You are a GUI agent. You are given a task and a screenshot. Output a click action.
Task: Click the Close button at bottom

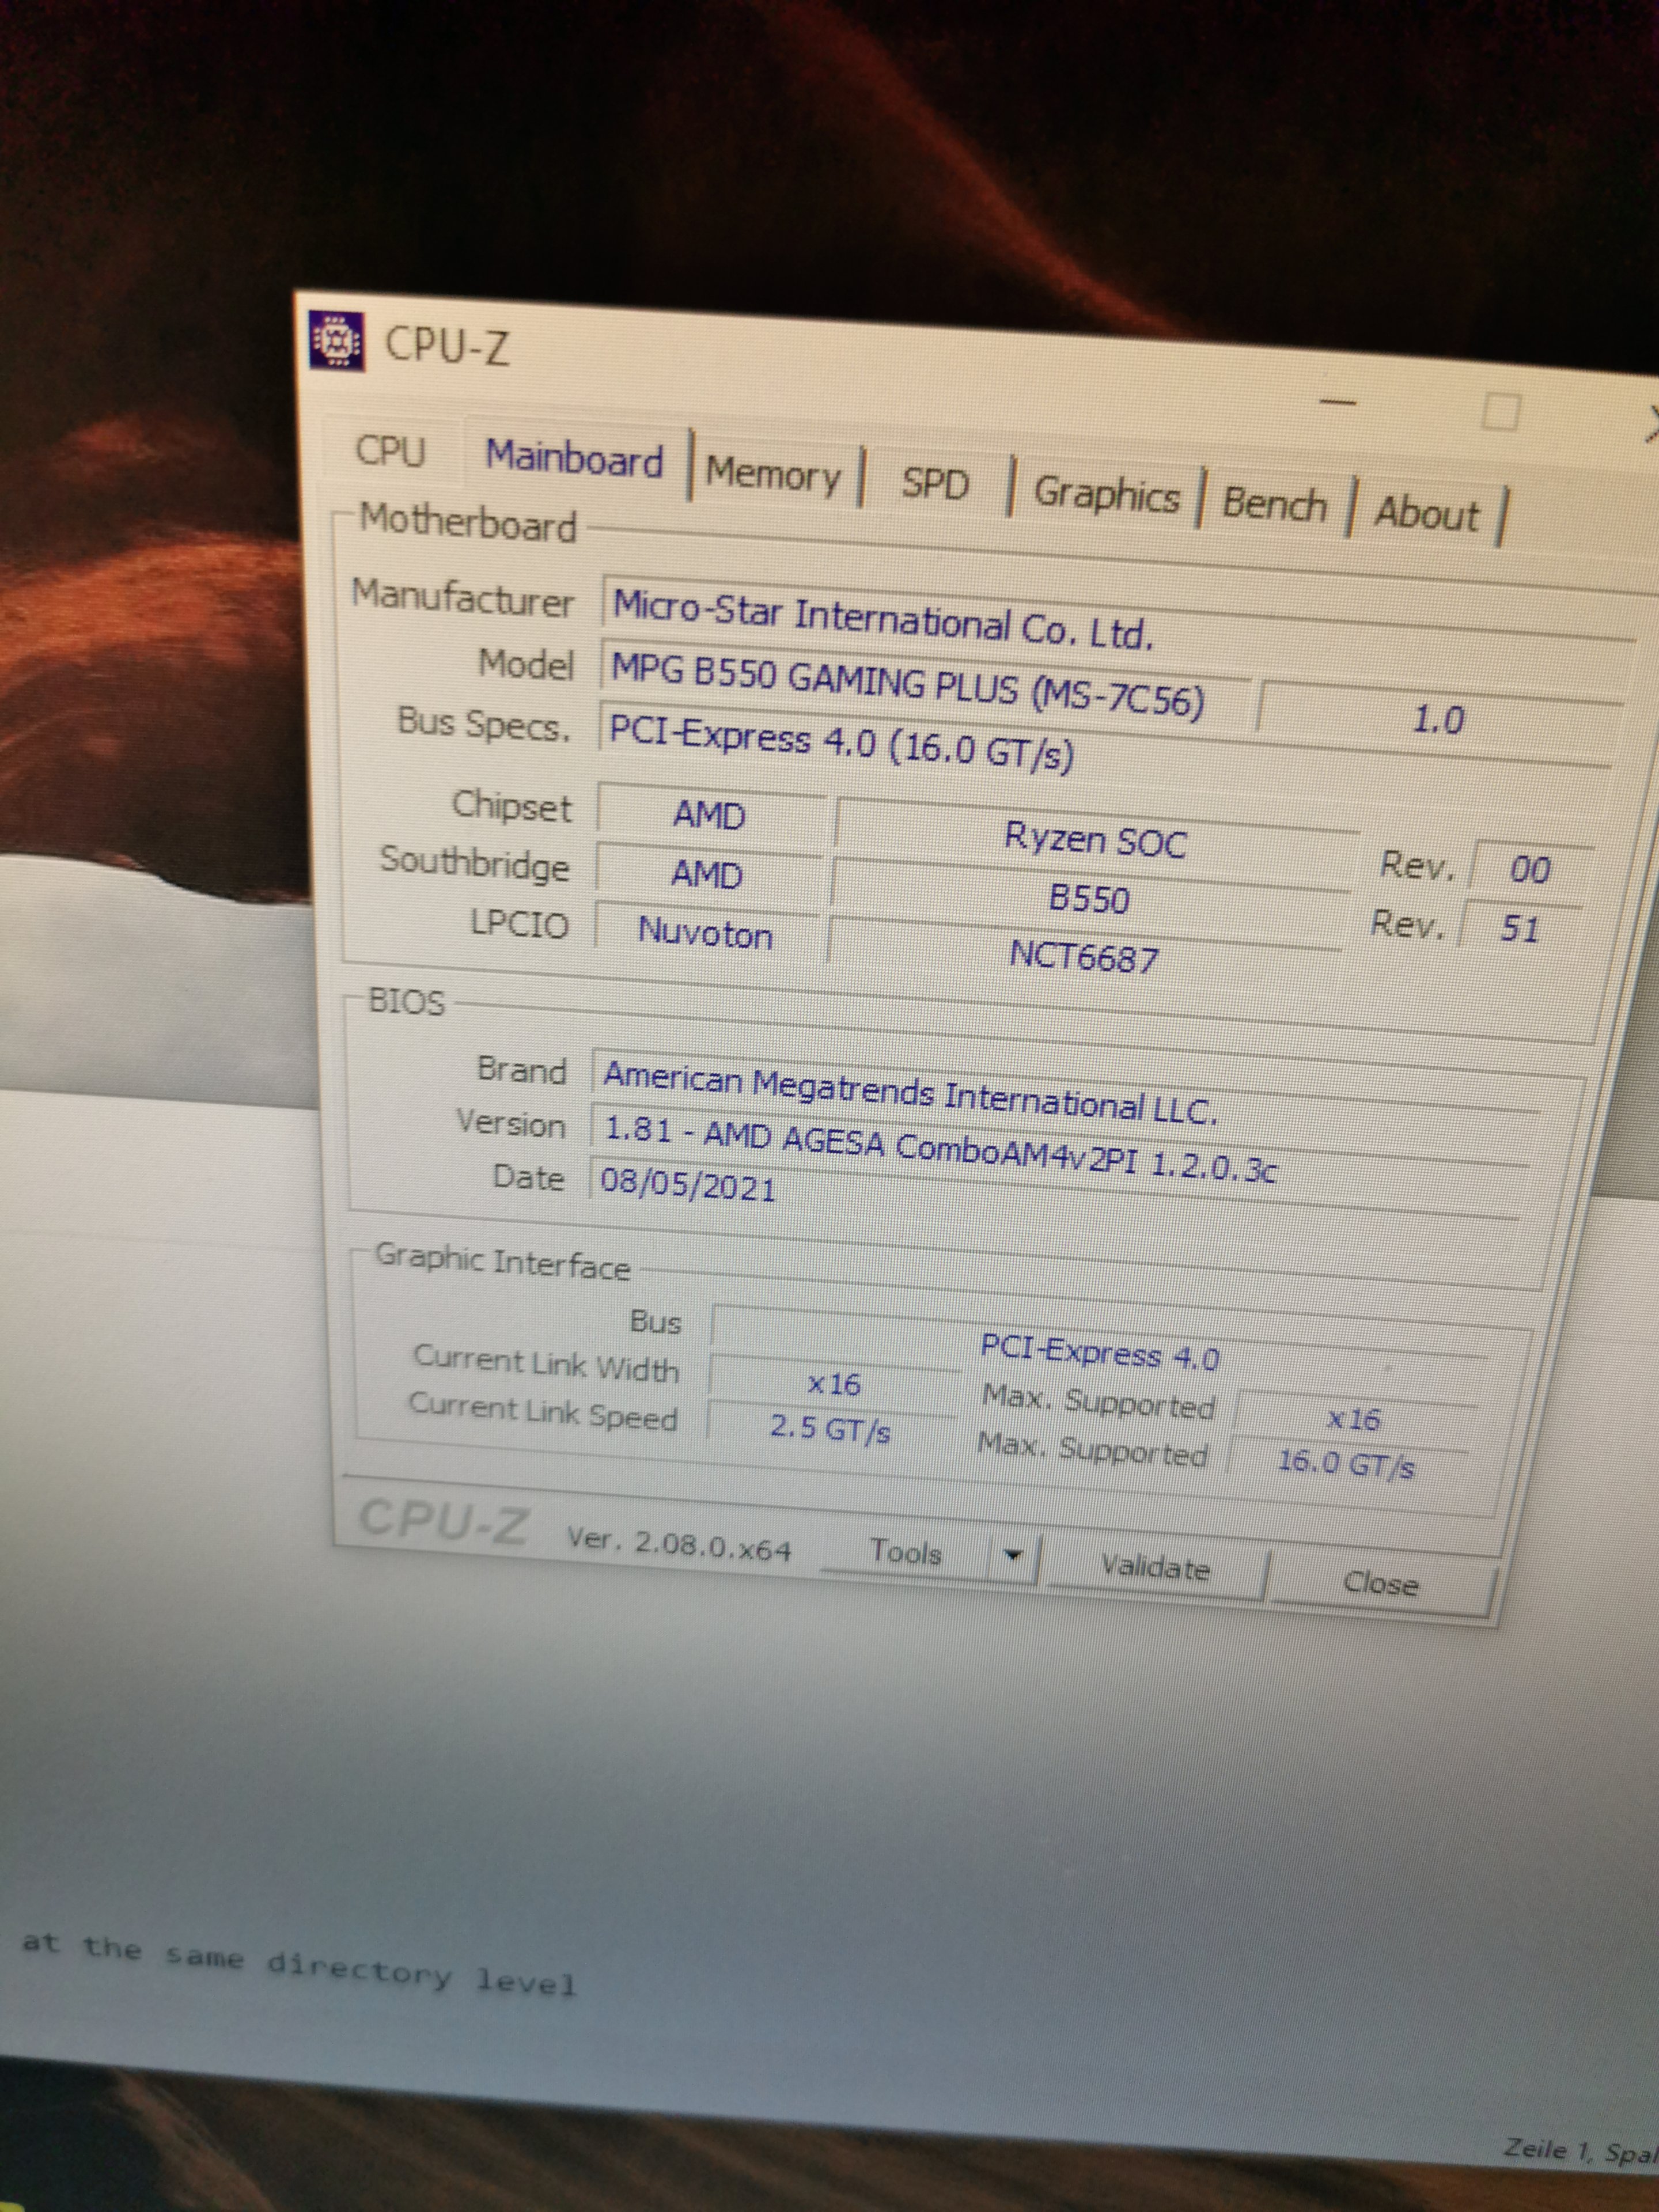pos(1380,1583)
